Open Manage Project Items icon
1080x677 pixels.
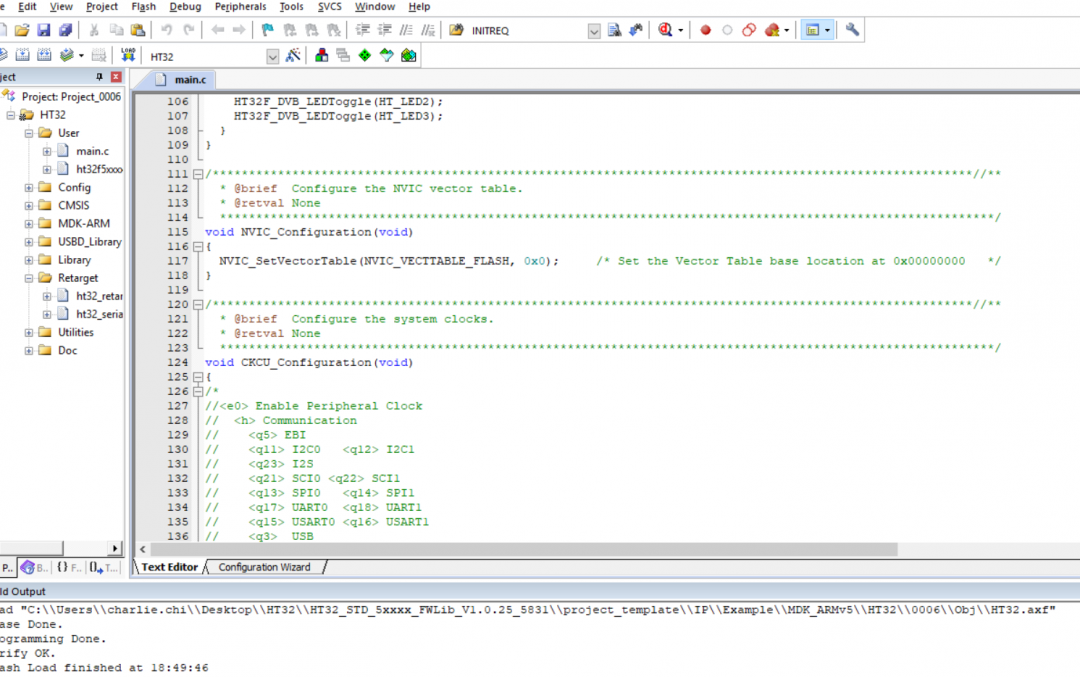pyautogui.click(x=321, y=56)
